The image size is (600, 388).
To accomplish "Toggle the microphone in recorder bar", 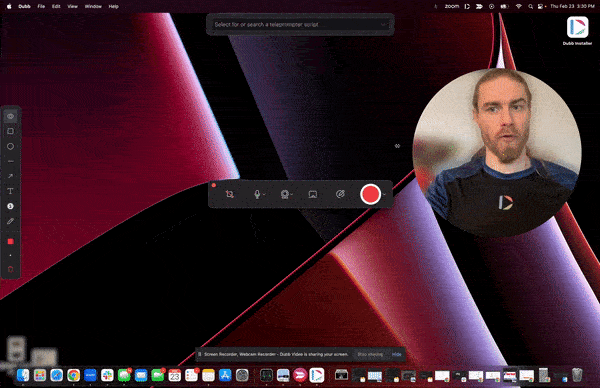I will (257, 194).
